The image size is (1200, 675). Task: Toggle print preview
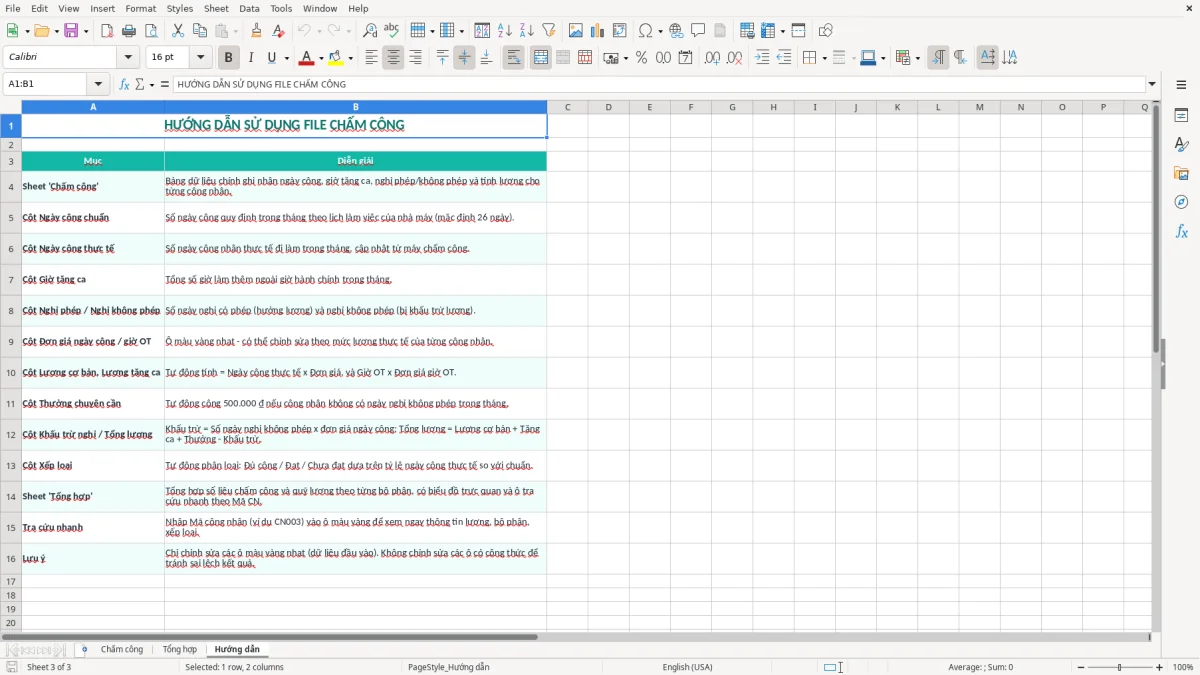(151, 31)
